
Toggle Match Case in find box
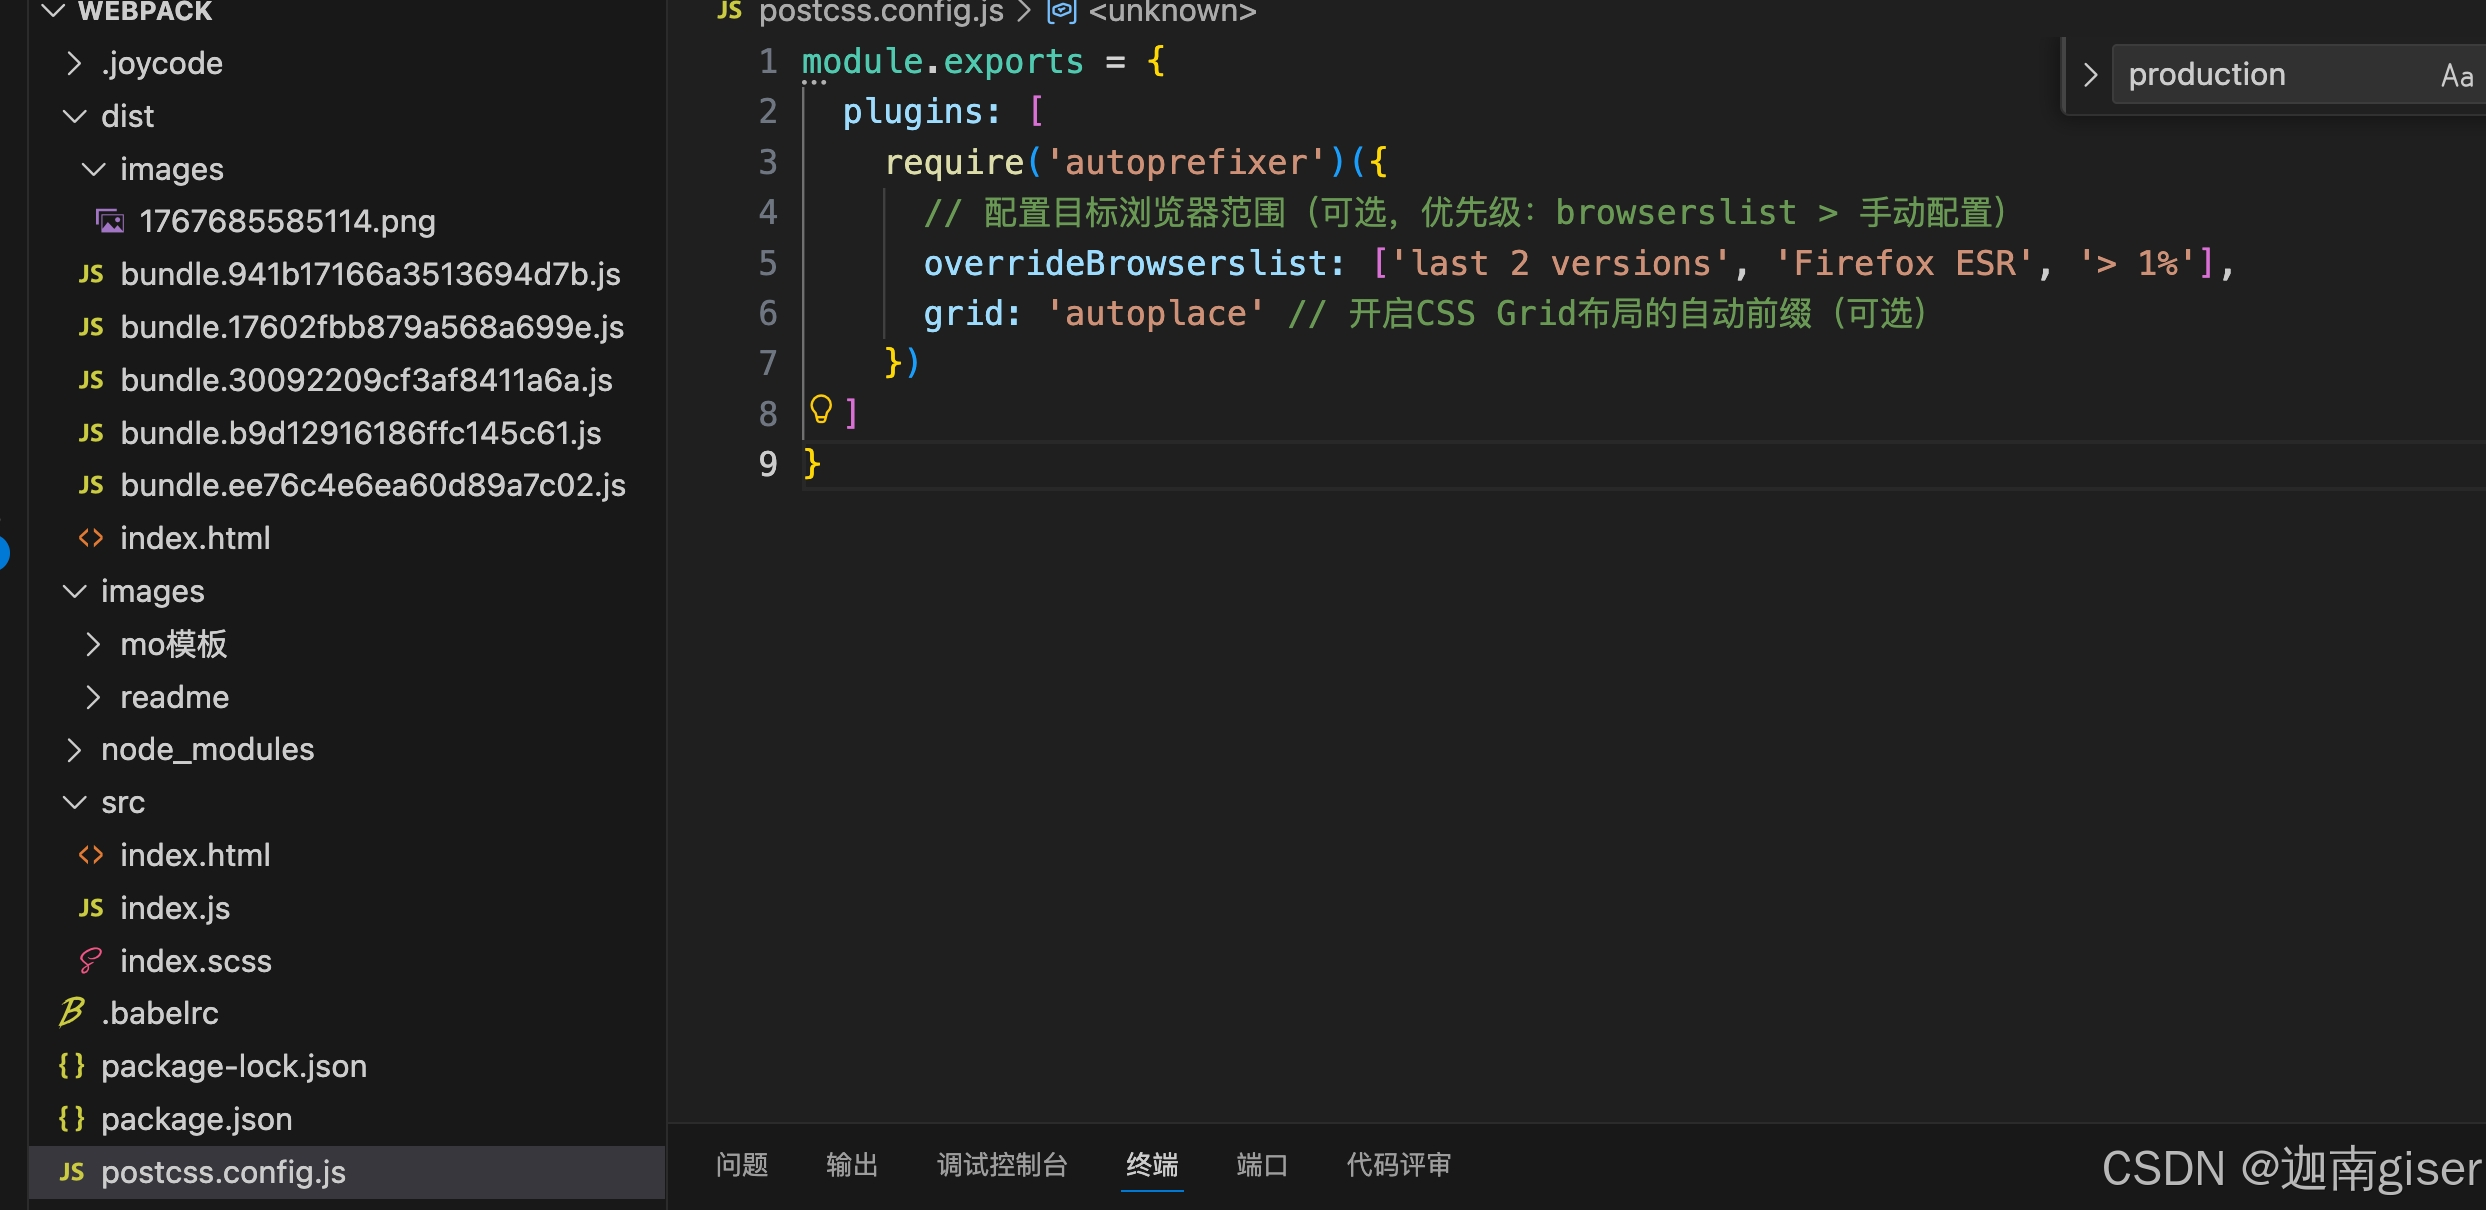coord(2456,76)
